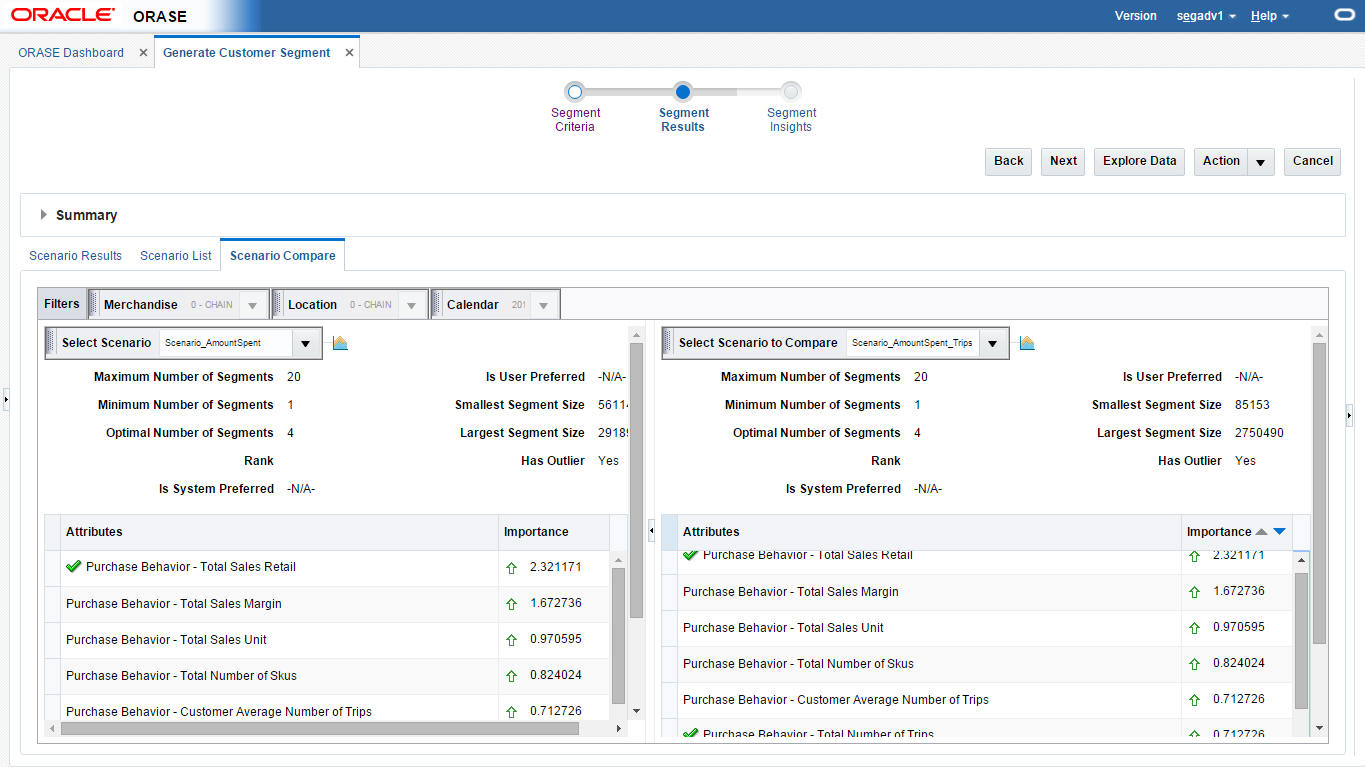Image resolution: width=1365 pixels, height=767 pixels.
Task: Click the Attributes column header in left table
Action: pyautogui.click(x=279, y=532)
